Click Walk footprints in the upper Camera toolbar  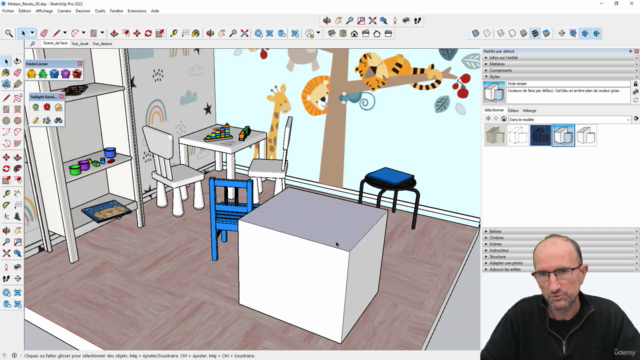(x=418, y=20)
